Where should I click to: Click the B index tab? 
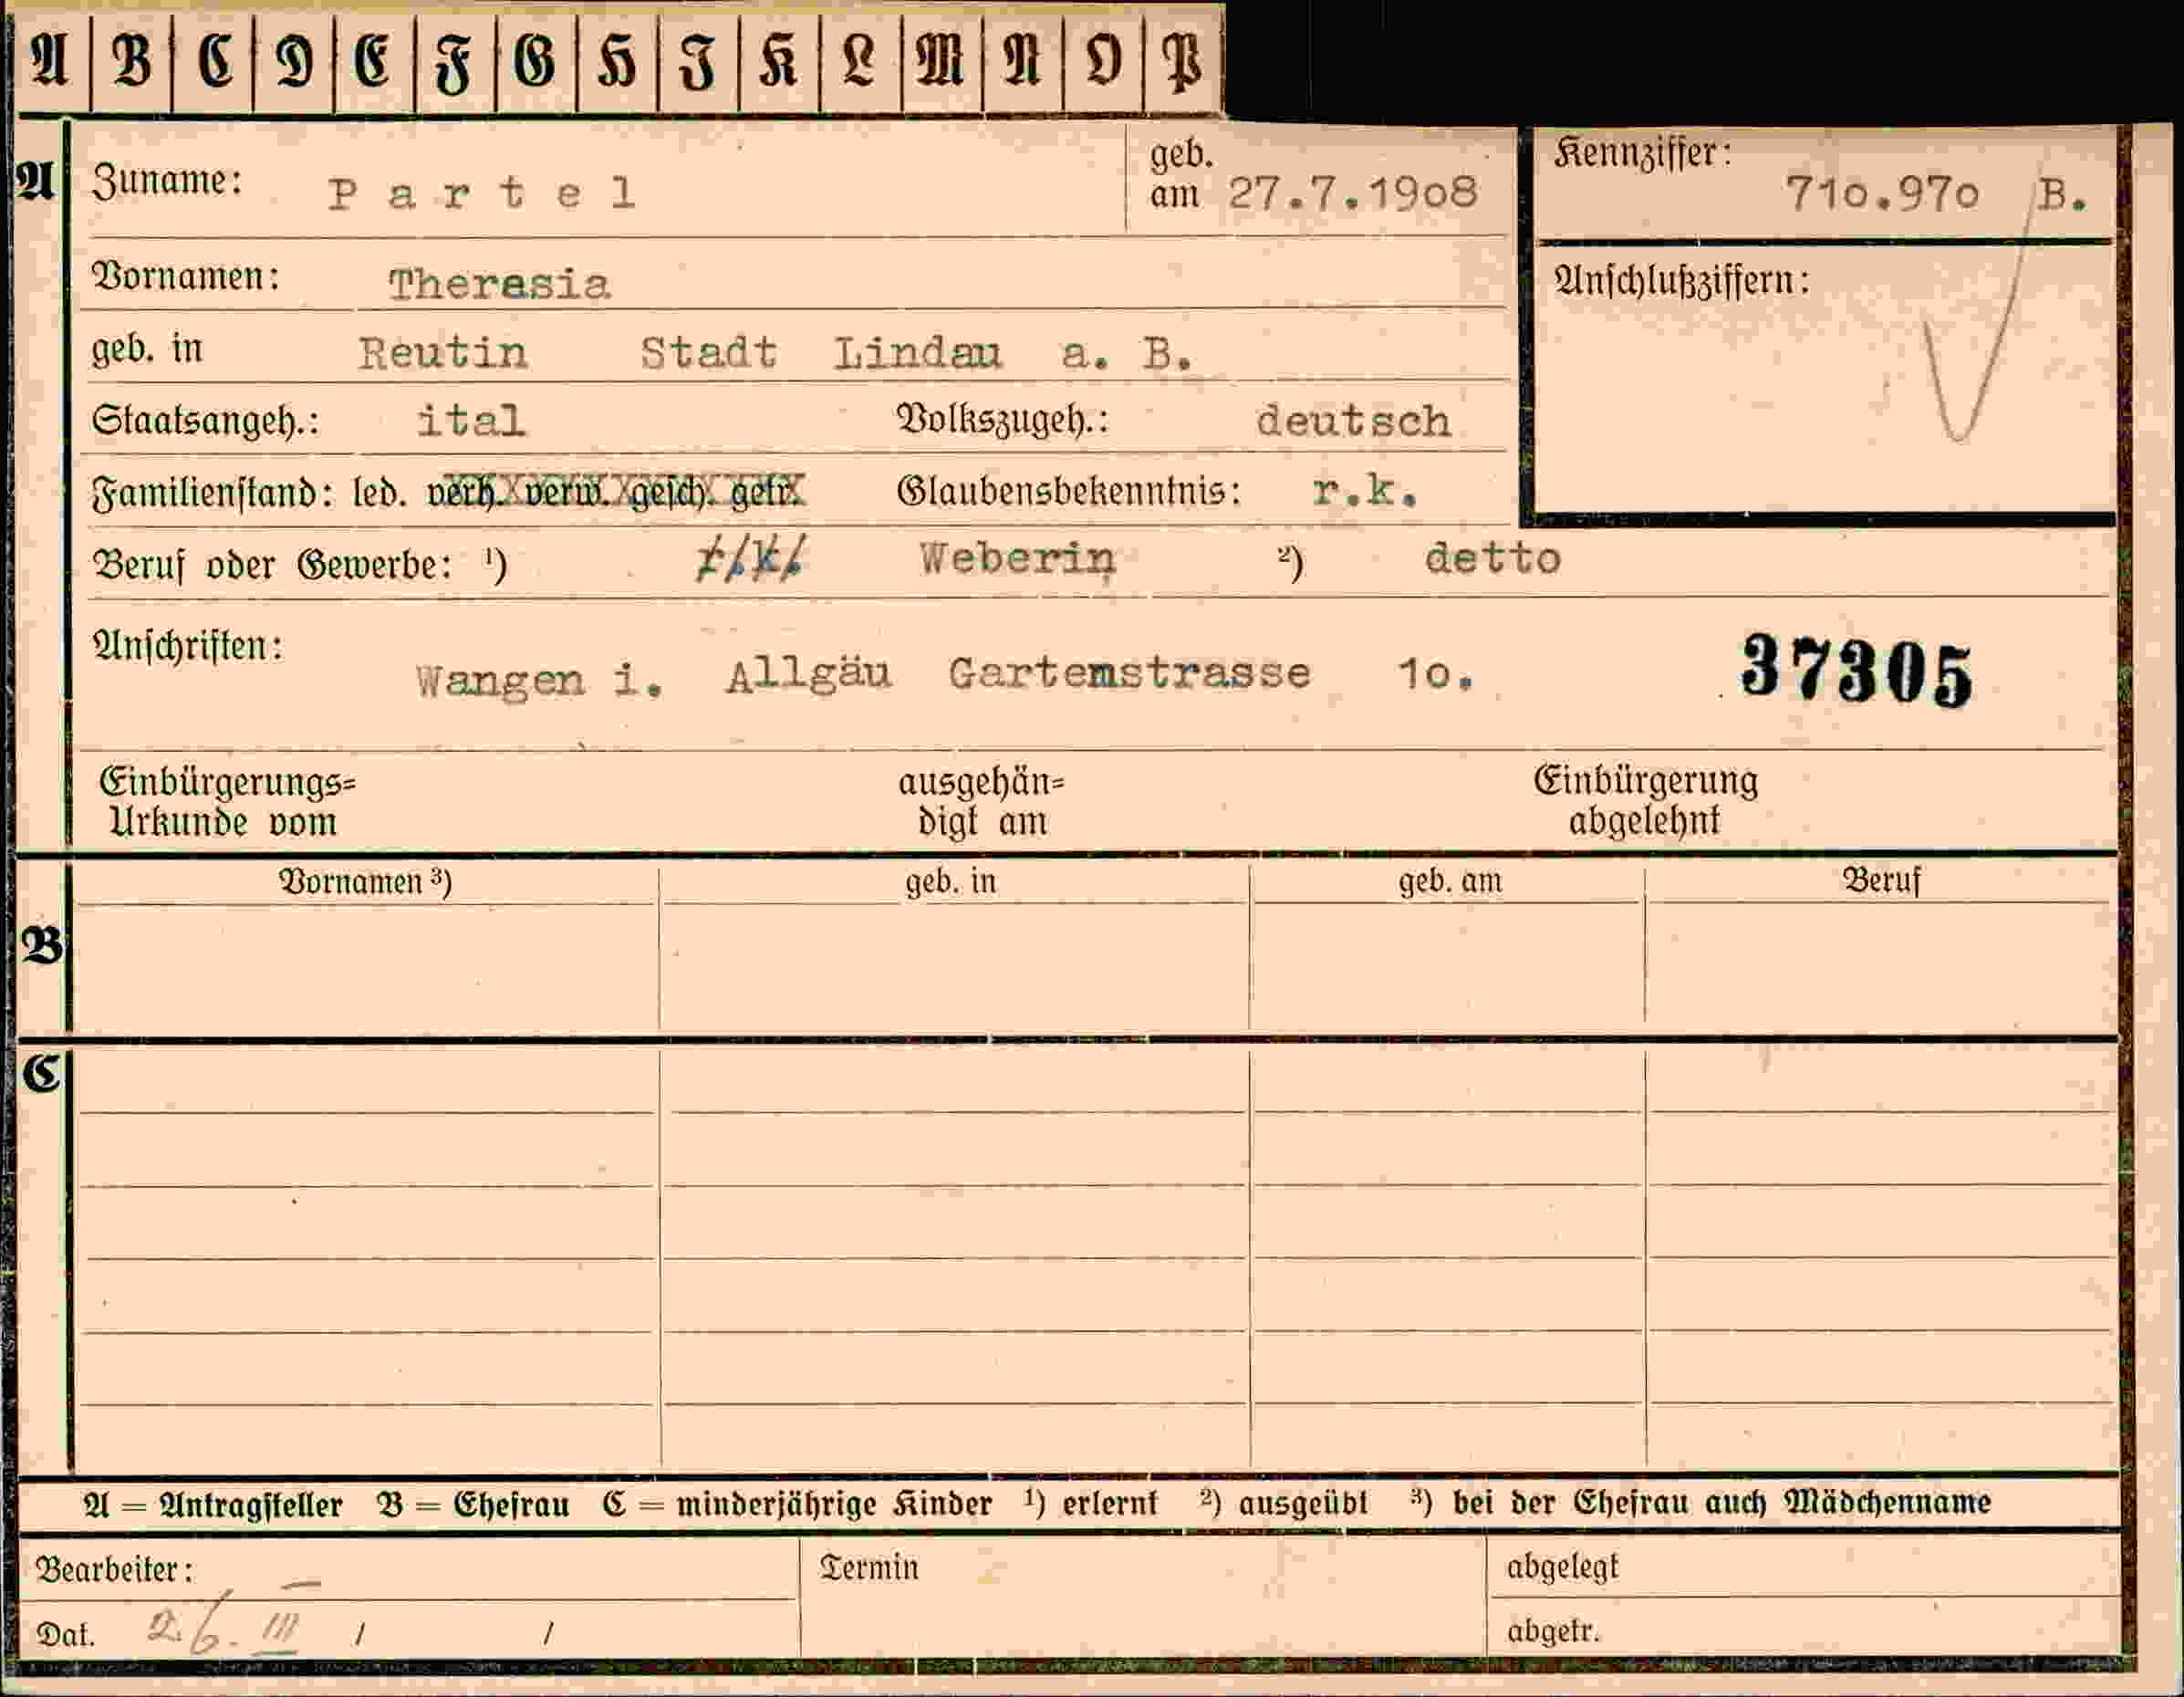132,62
